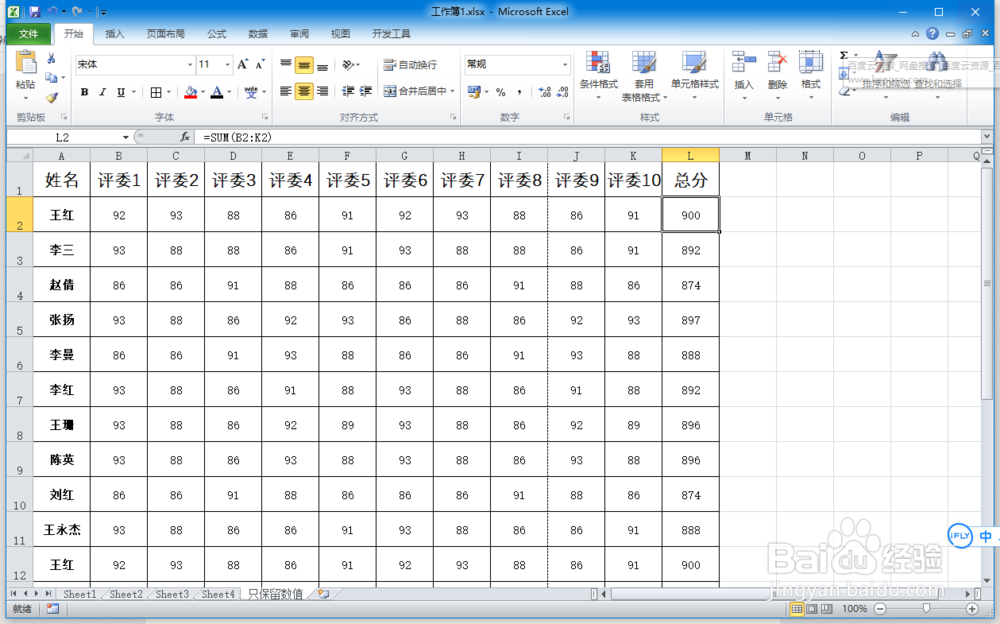
Task: Switch to the 页面布局 Page Layout tab
Action: (166, 34)
